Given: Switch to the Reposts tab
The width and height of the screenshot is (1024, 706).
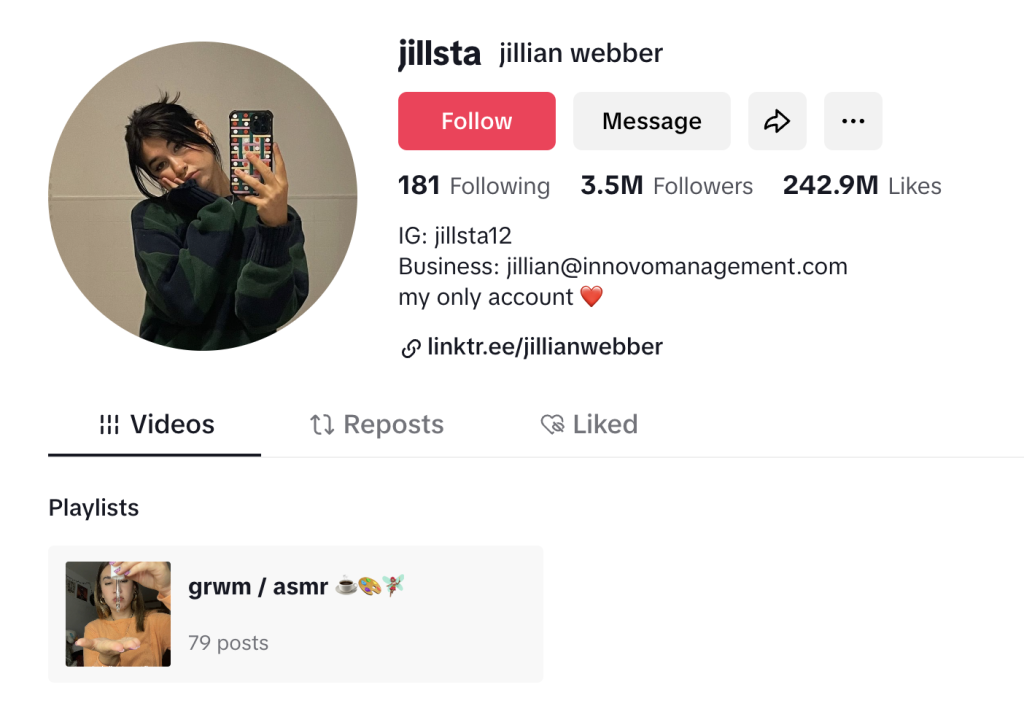Looking at the screenshot, I should 376,425.
